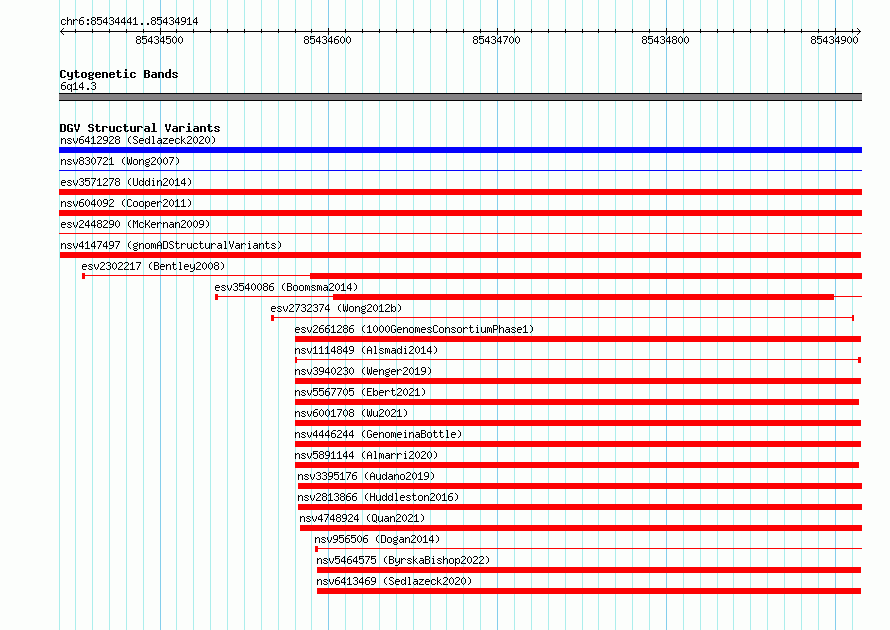Select the blue nsv6412928 variant bar
This screenshot has width=890, height=630.
(x=460, y=150)
